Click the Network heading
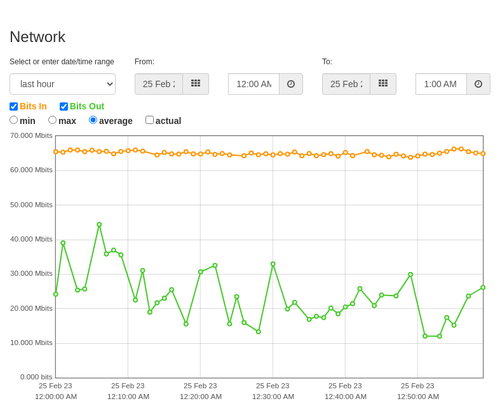 tap(37, 37)
